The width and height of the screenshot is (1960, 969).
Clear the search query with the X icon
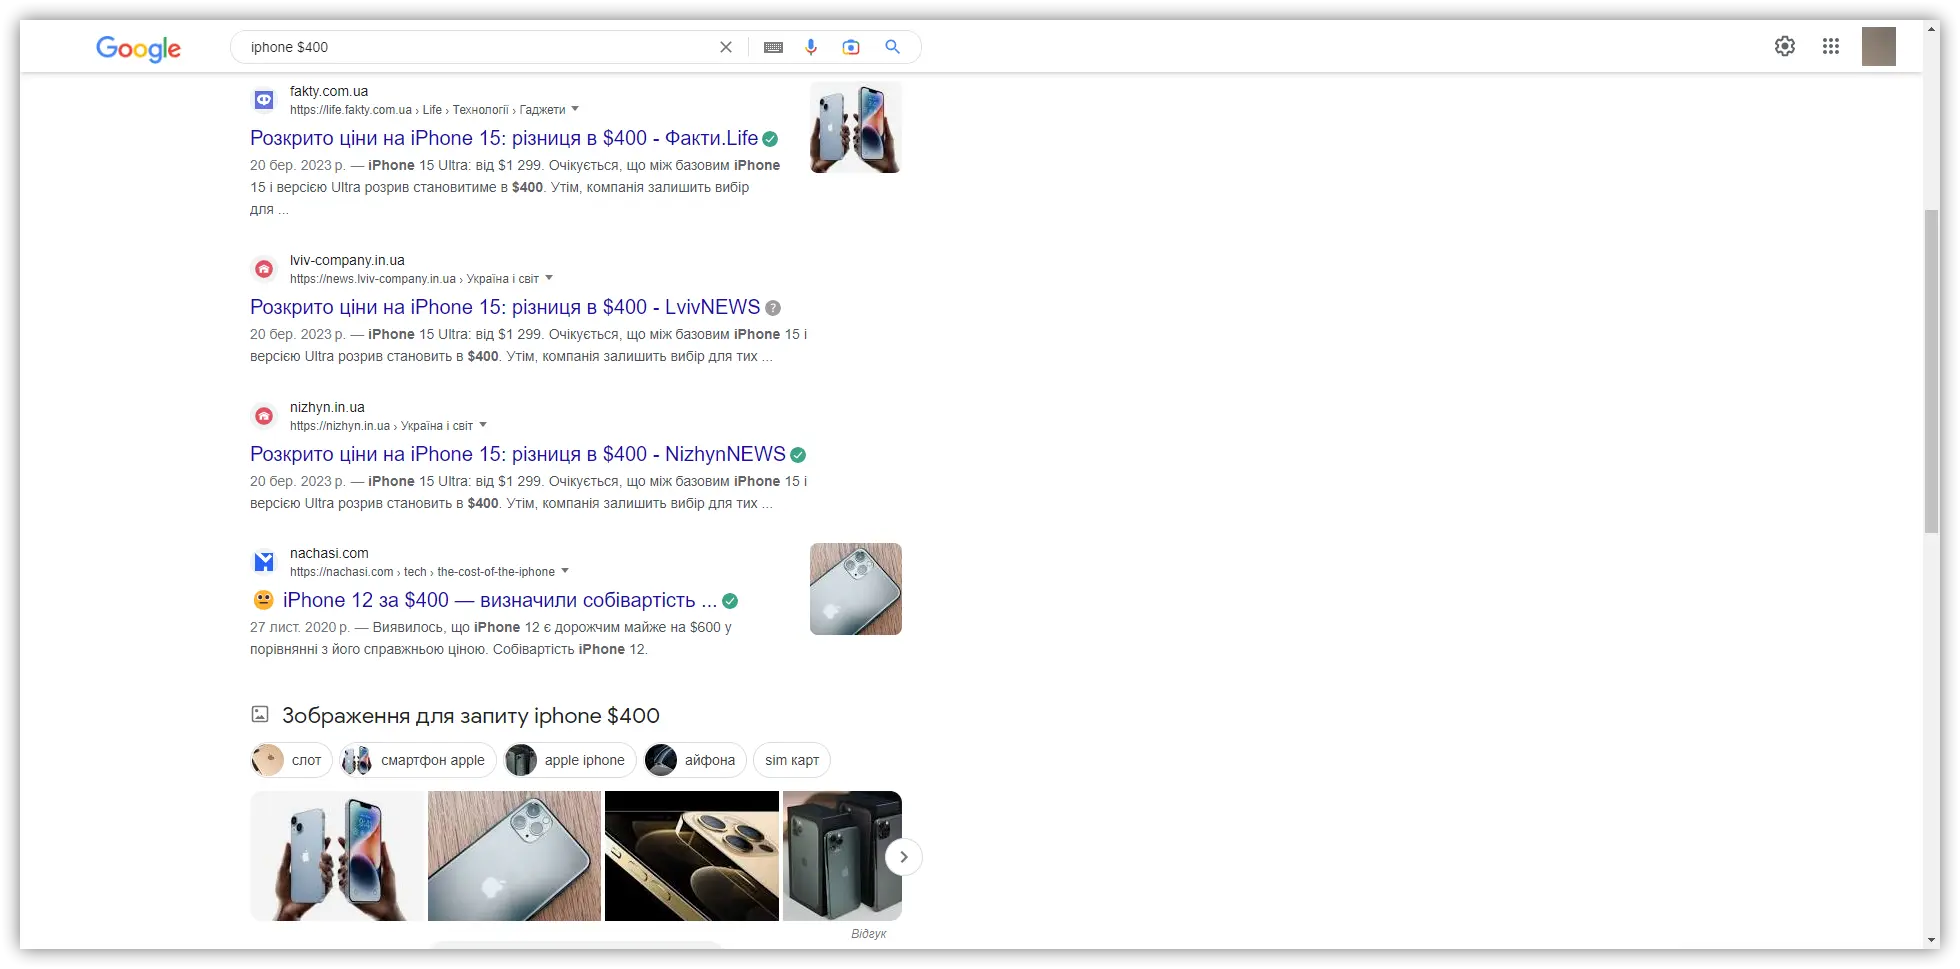click(x=726, y=47)
